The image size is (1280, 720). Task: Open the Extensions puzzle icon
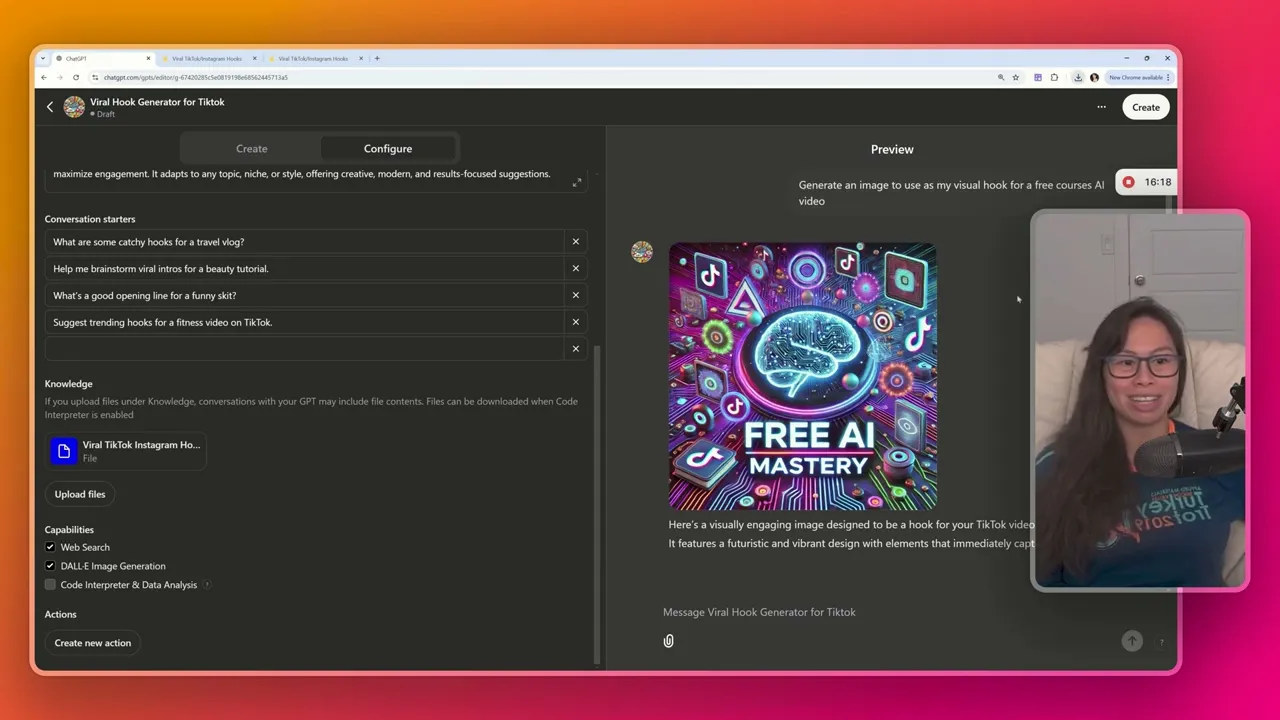click(x=1054, y=77)
